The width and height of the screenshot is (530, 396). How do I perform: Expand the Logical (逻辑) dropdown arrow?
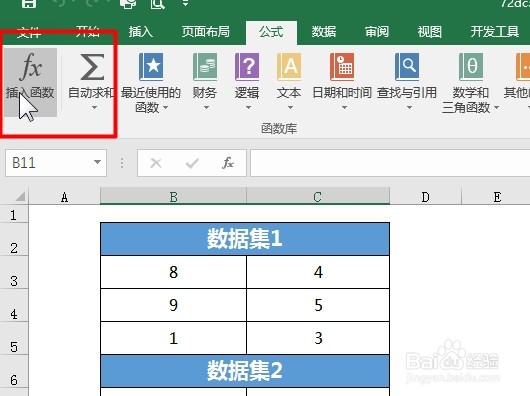point(248,108)
